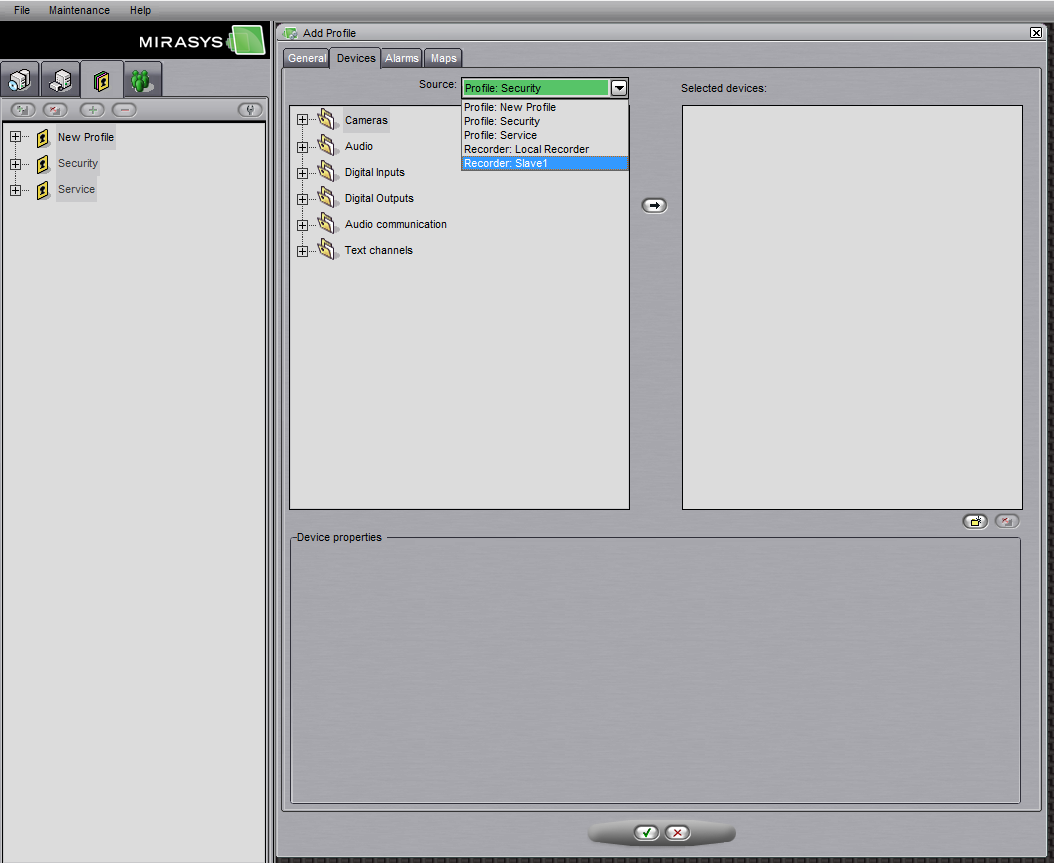Click the wrench settings button in left toolbar
The width and height of the screenshot is (1054, 863).
[249, 110]
